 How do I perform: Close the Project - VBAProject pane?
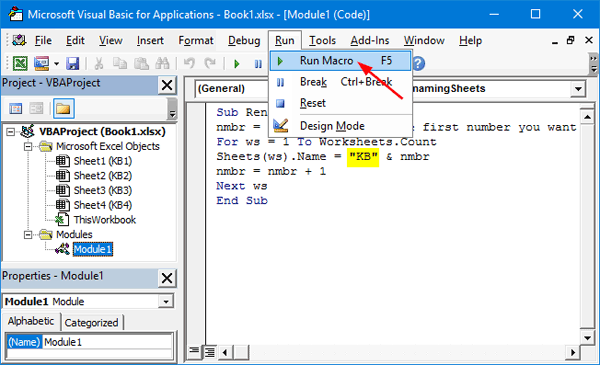pyautogui.click(x=167, y=85)
